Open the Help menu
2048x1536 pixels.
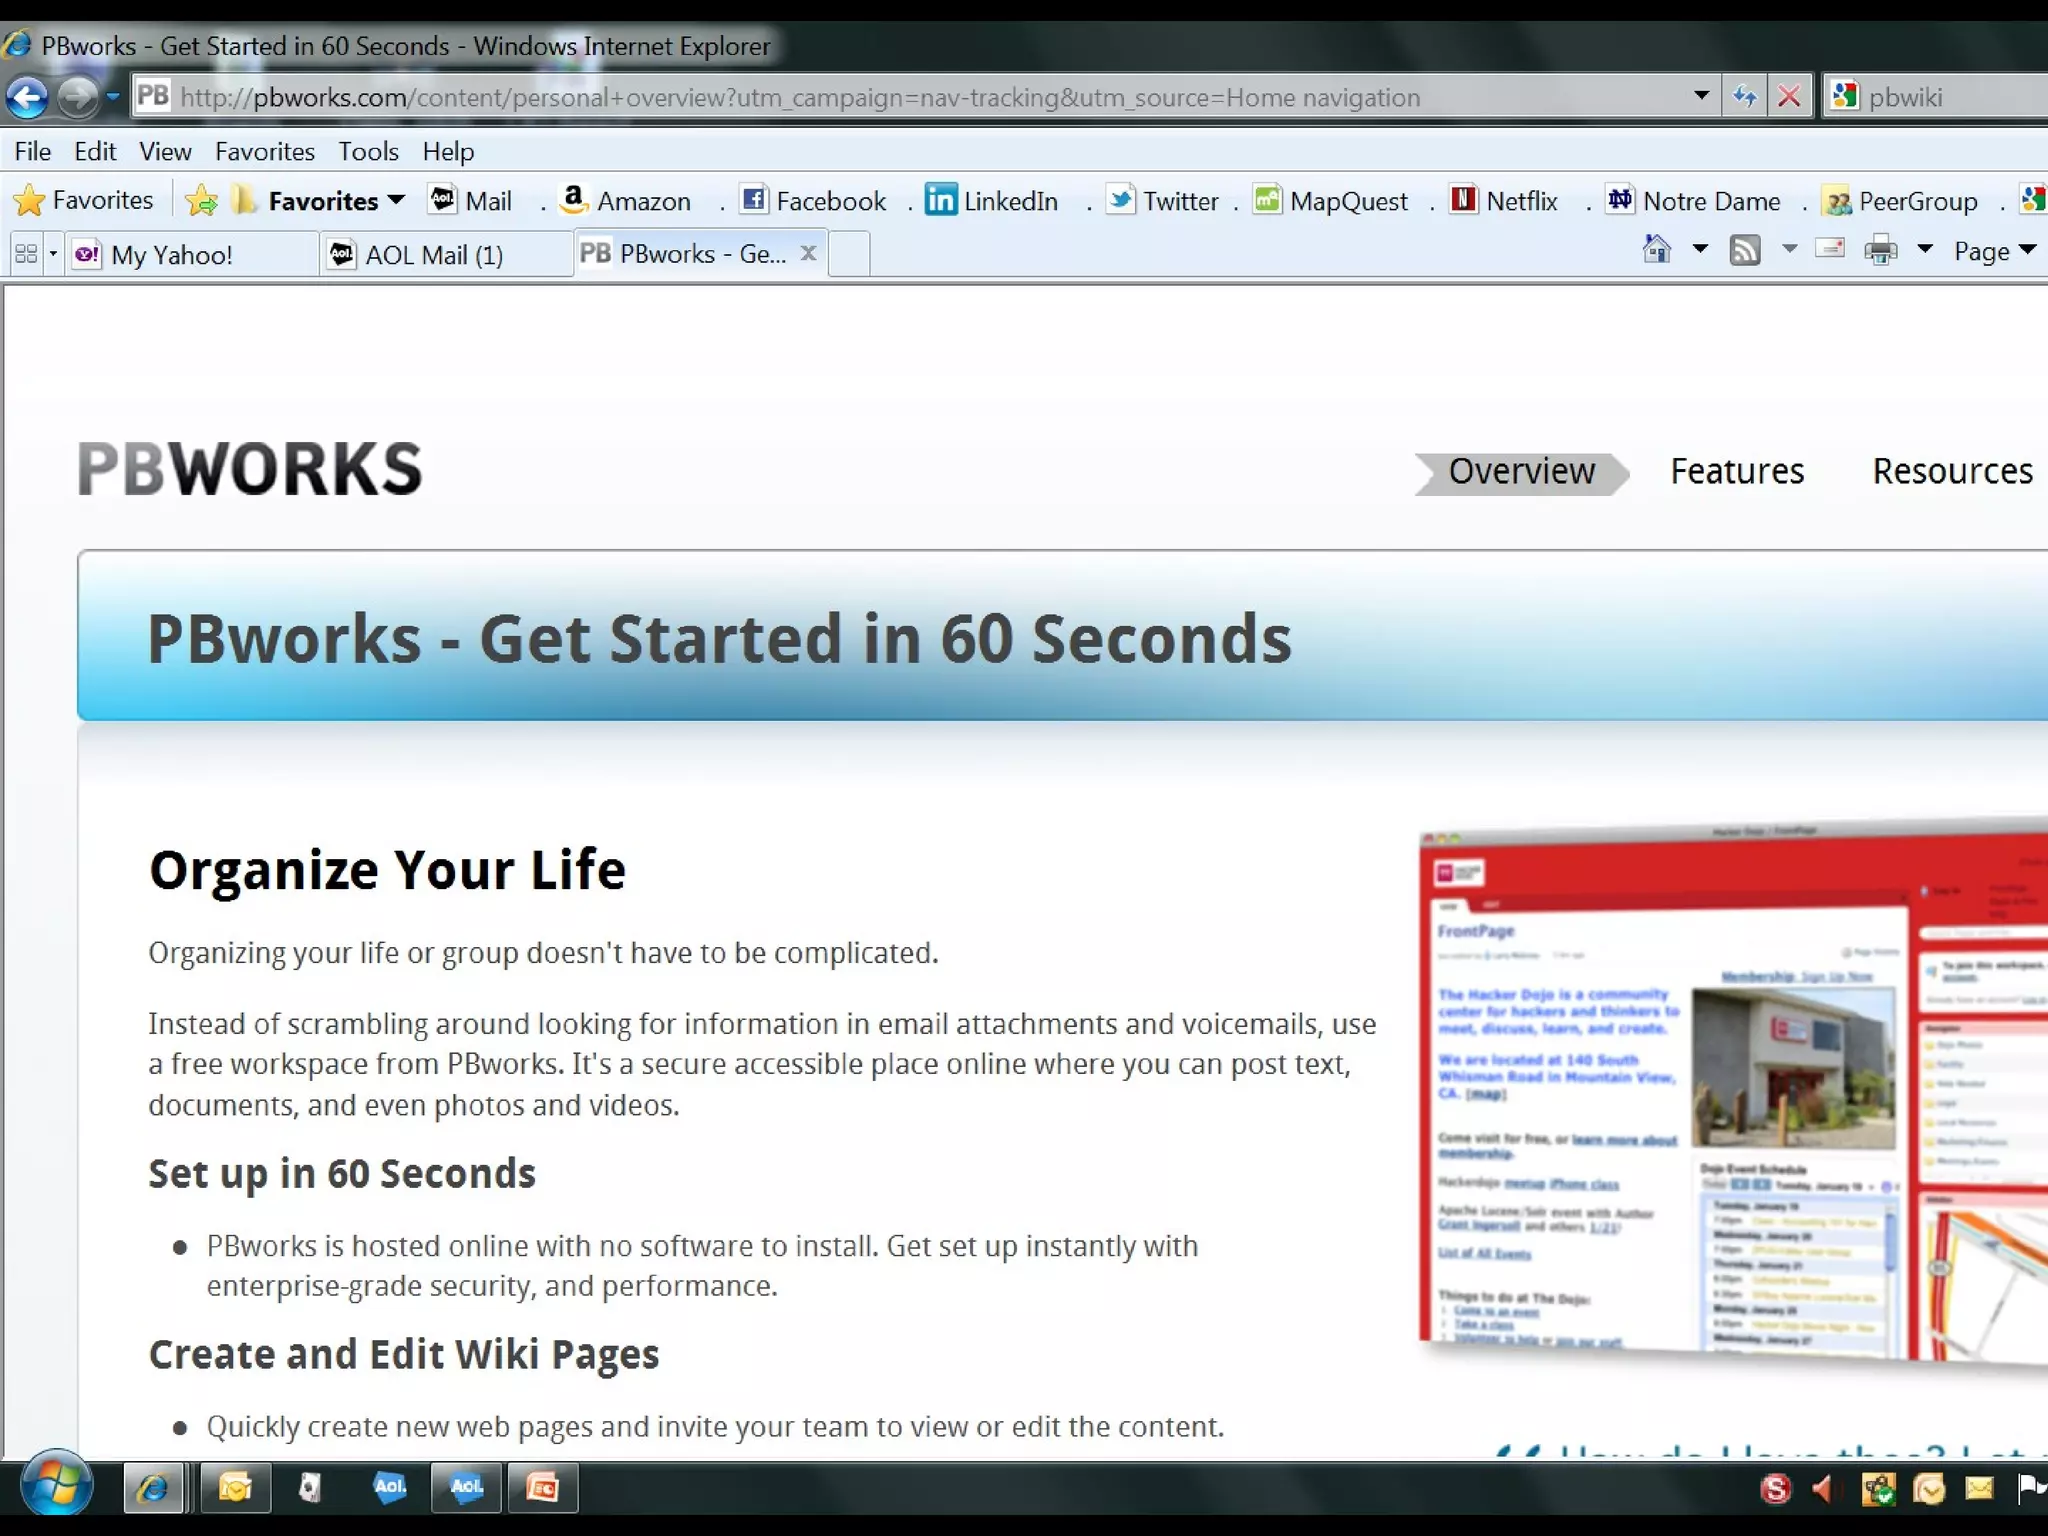tap(447, 151)
